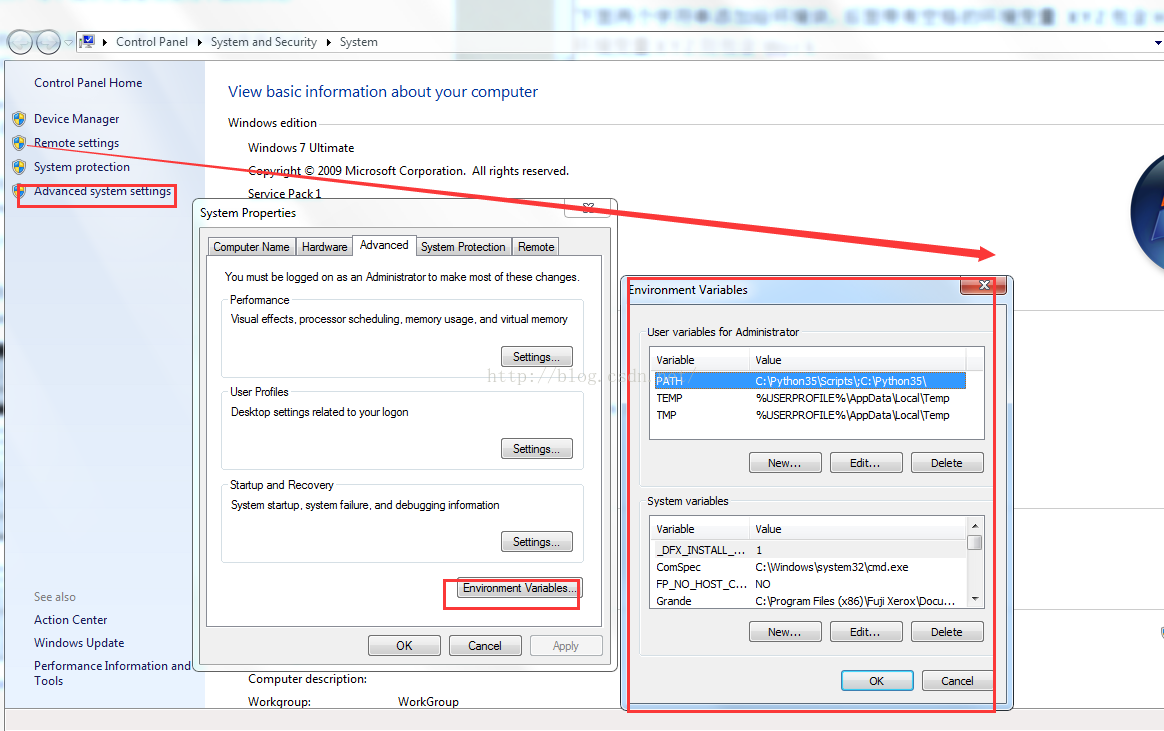Select TEMP user variable row
Image resolution: width=1164 pixels, height=731 pixels.
[810, 398]
